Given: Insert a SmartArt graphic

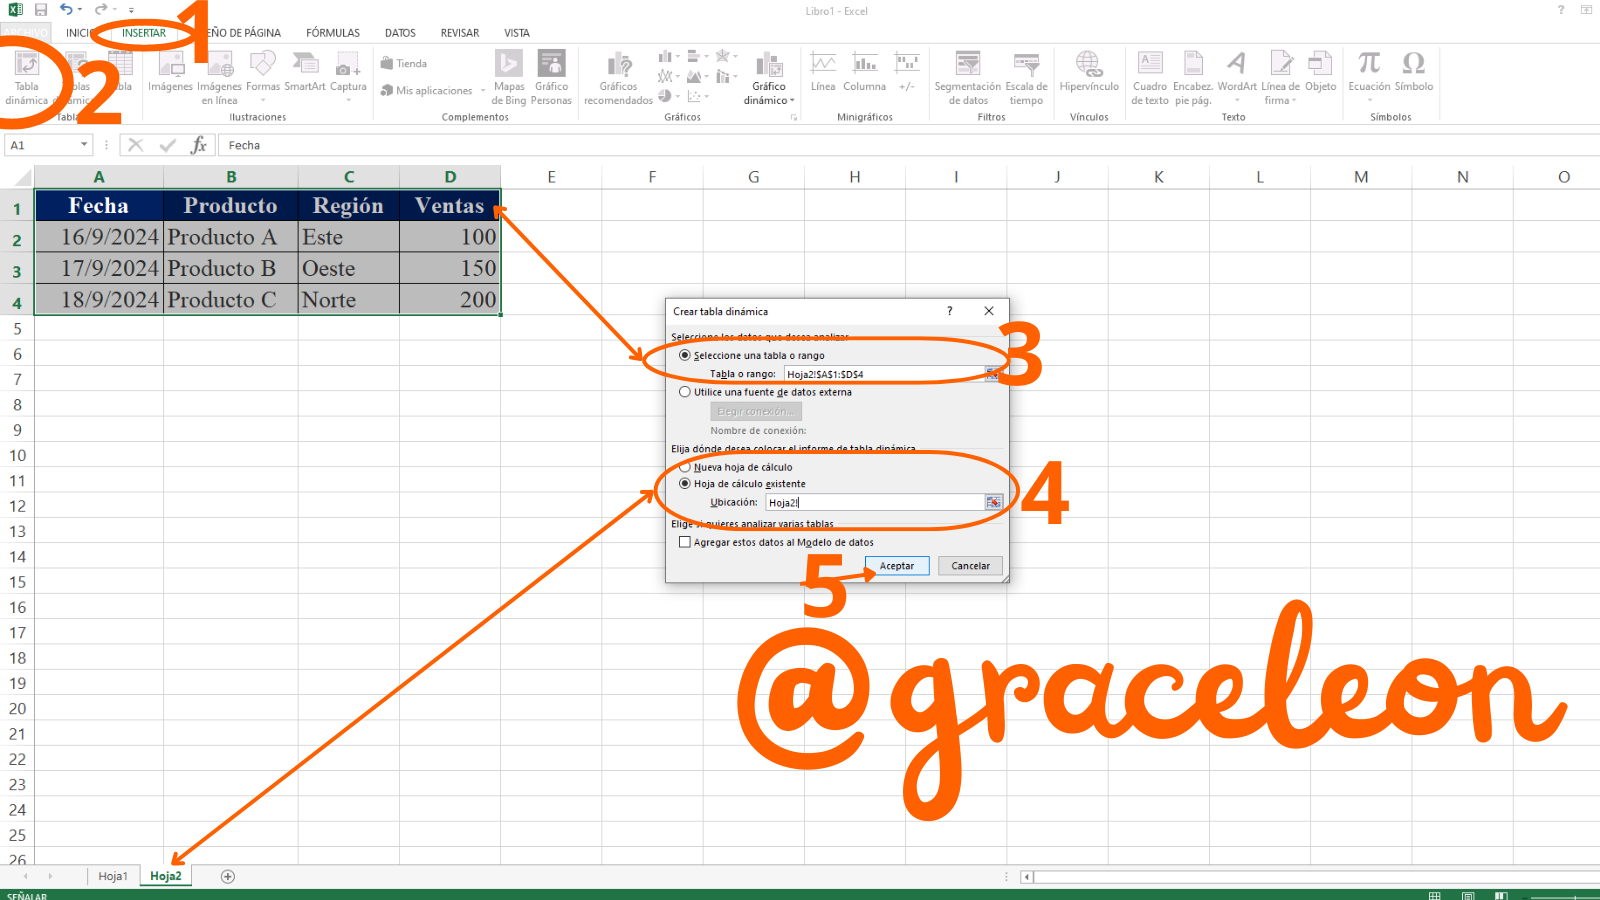Looking at the screenshot, I should pos(305,72).
